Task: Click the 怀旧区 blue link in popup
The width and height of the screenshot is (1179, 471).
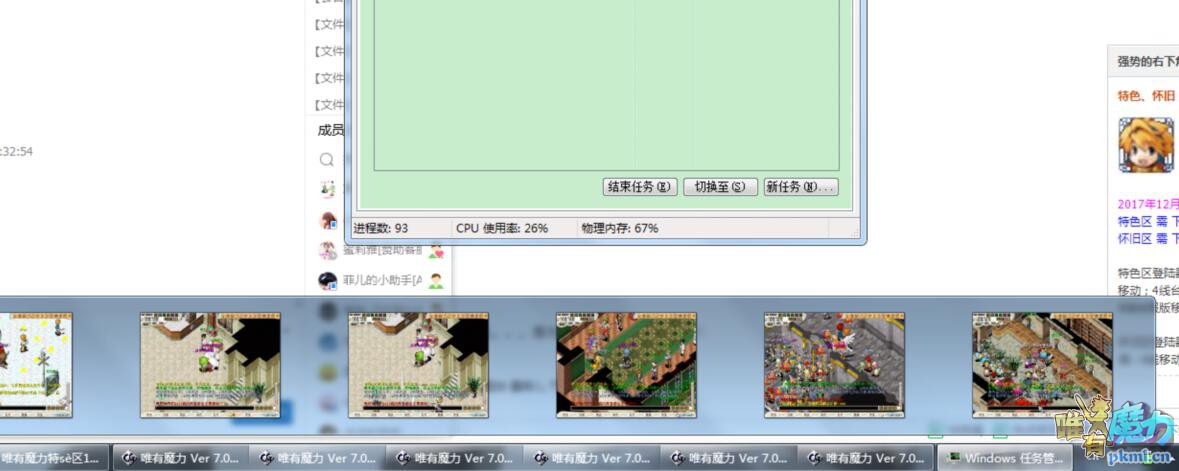Action: point(1135,239)
